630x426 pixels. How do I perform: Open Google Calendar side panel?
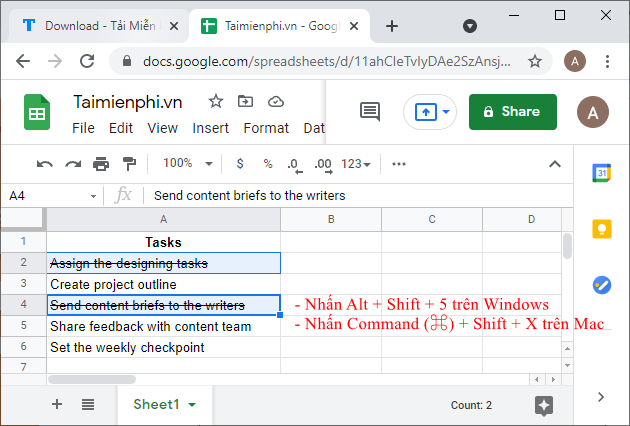pyautogui.click(x=601, y=173)
